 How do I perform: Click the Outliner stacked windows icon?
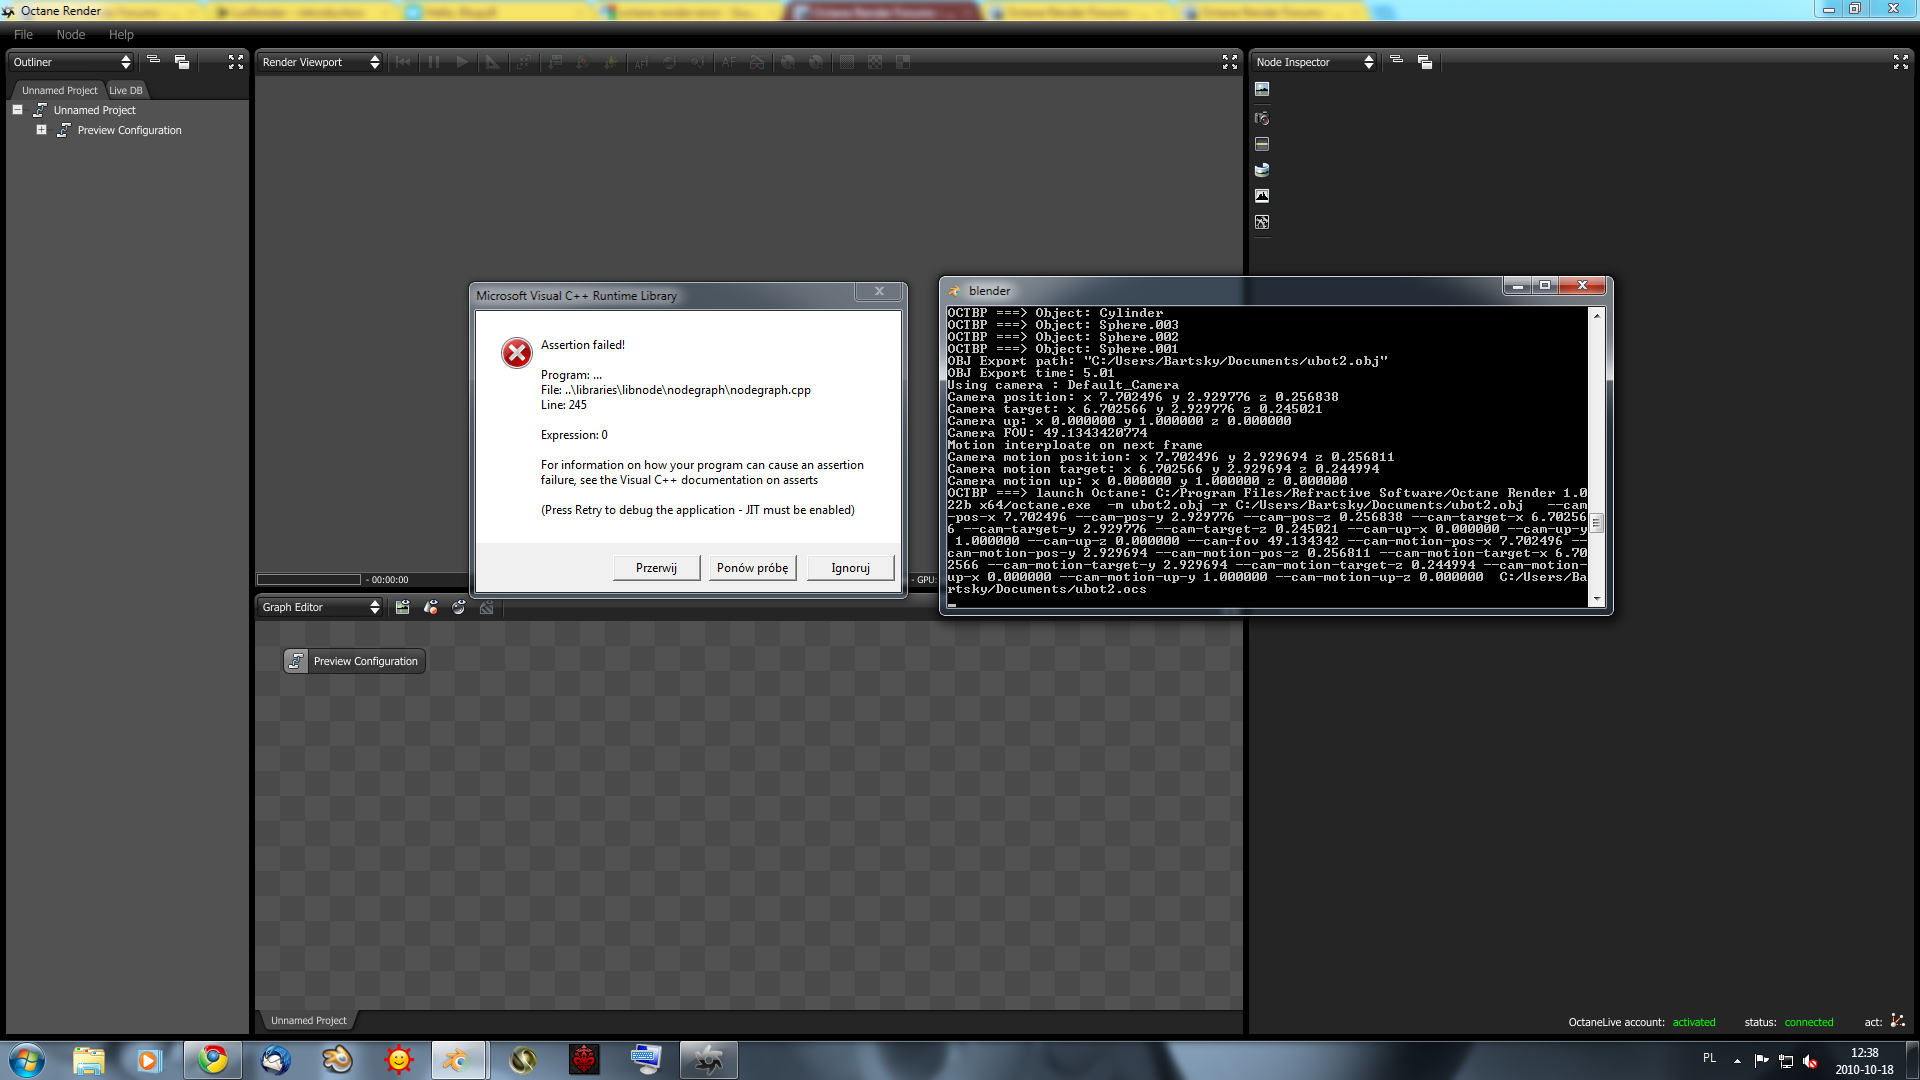pos(182,62)
